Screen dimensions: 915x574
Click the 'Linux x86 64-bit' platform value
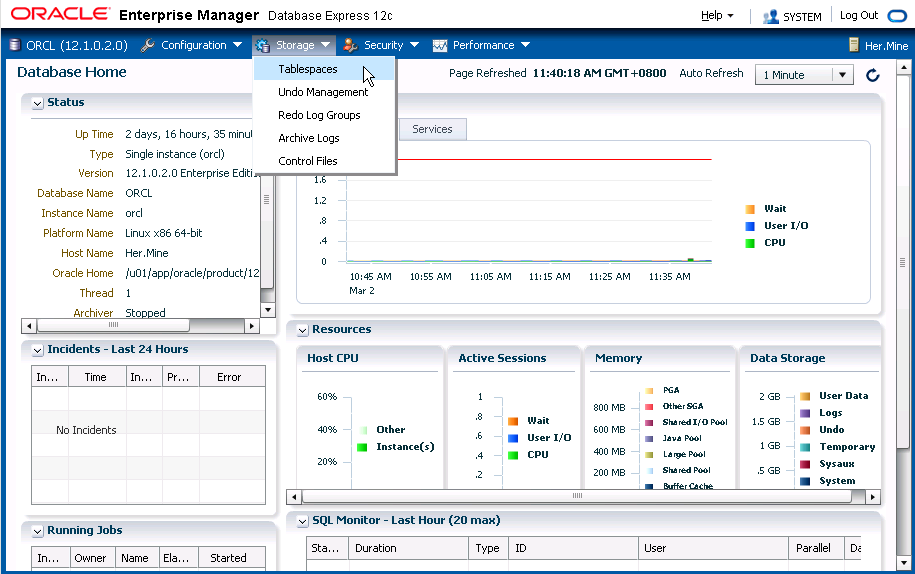163,233
